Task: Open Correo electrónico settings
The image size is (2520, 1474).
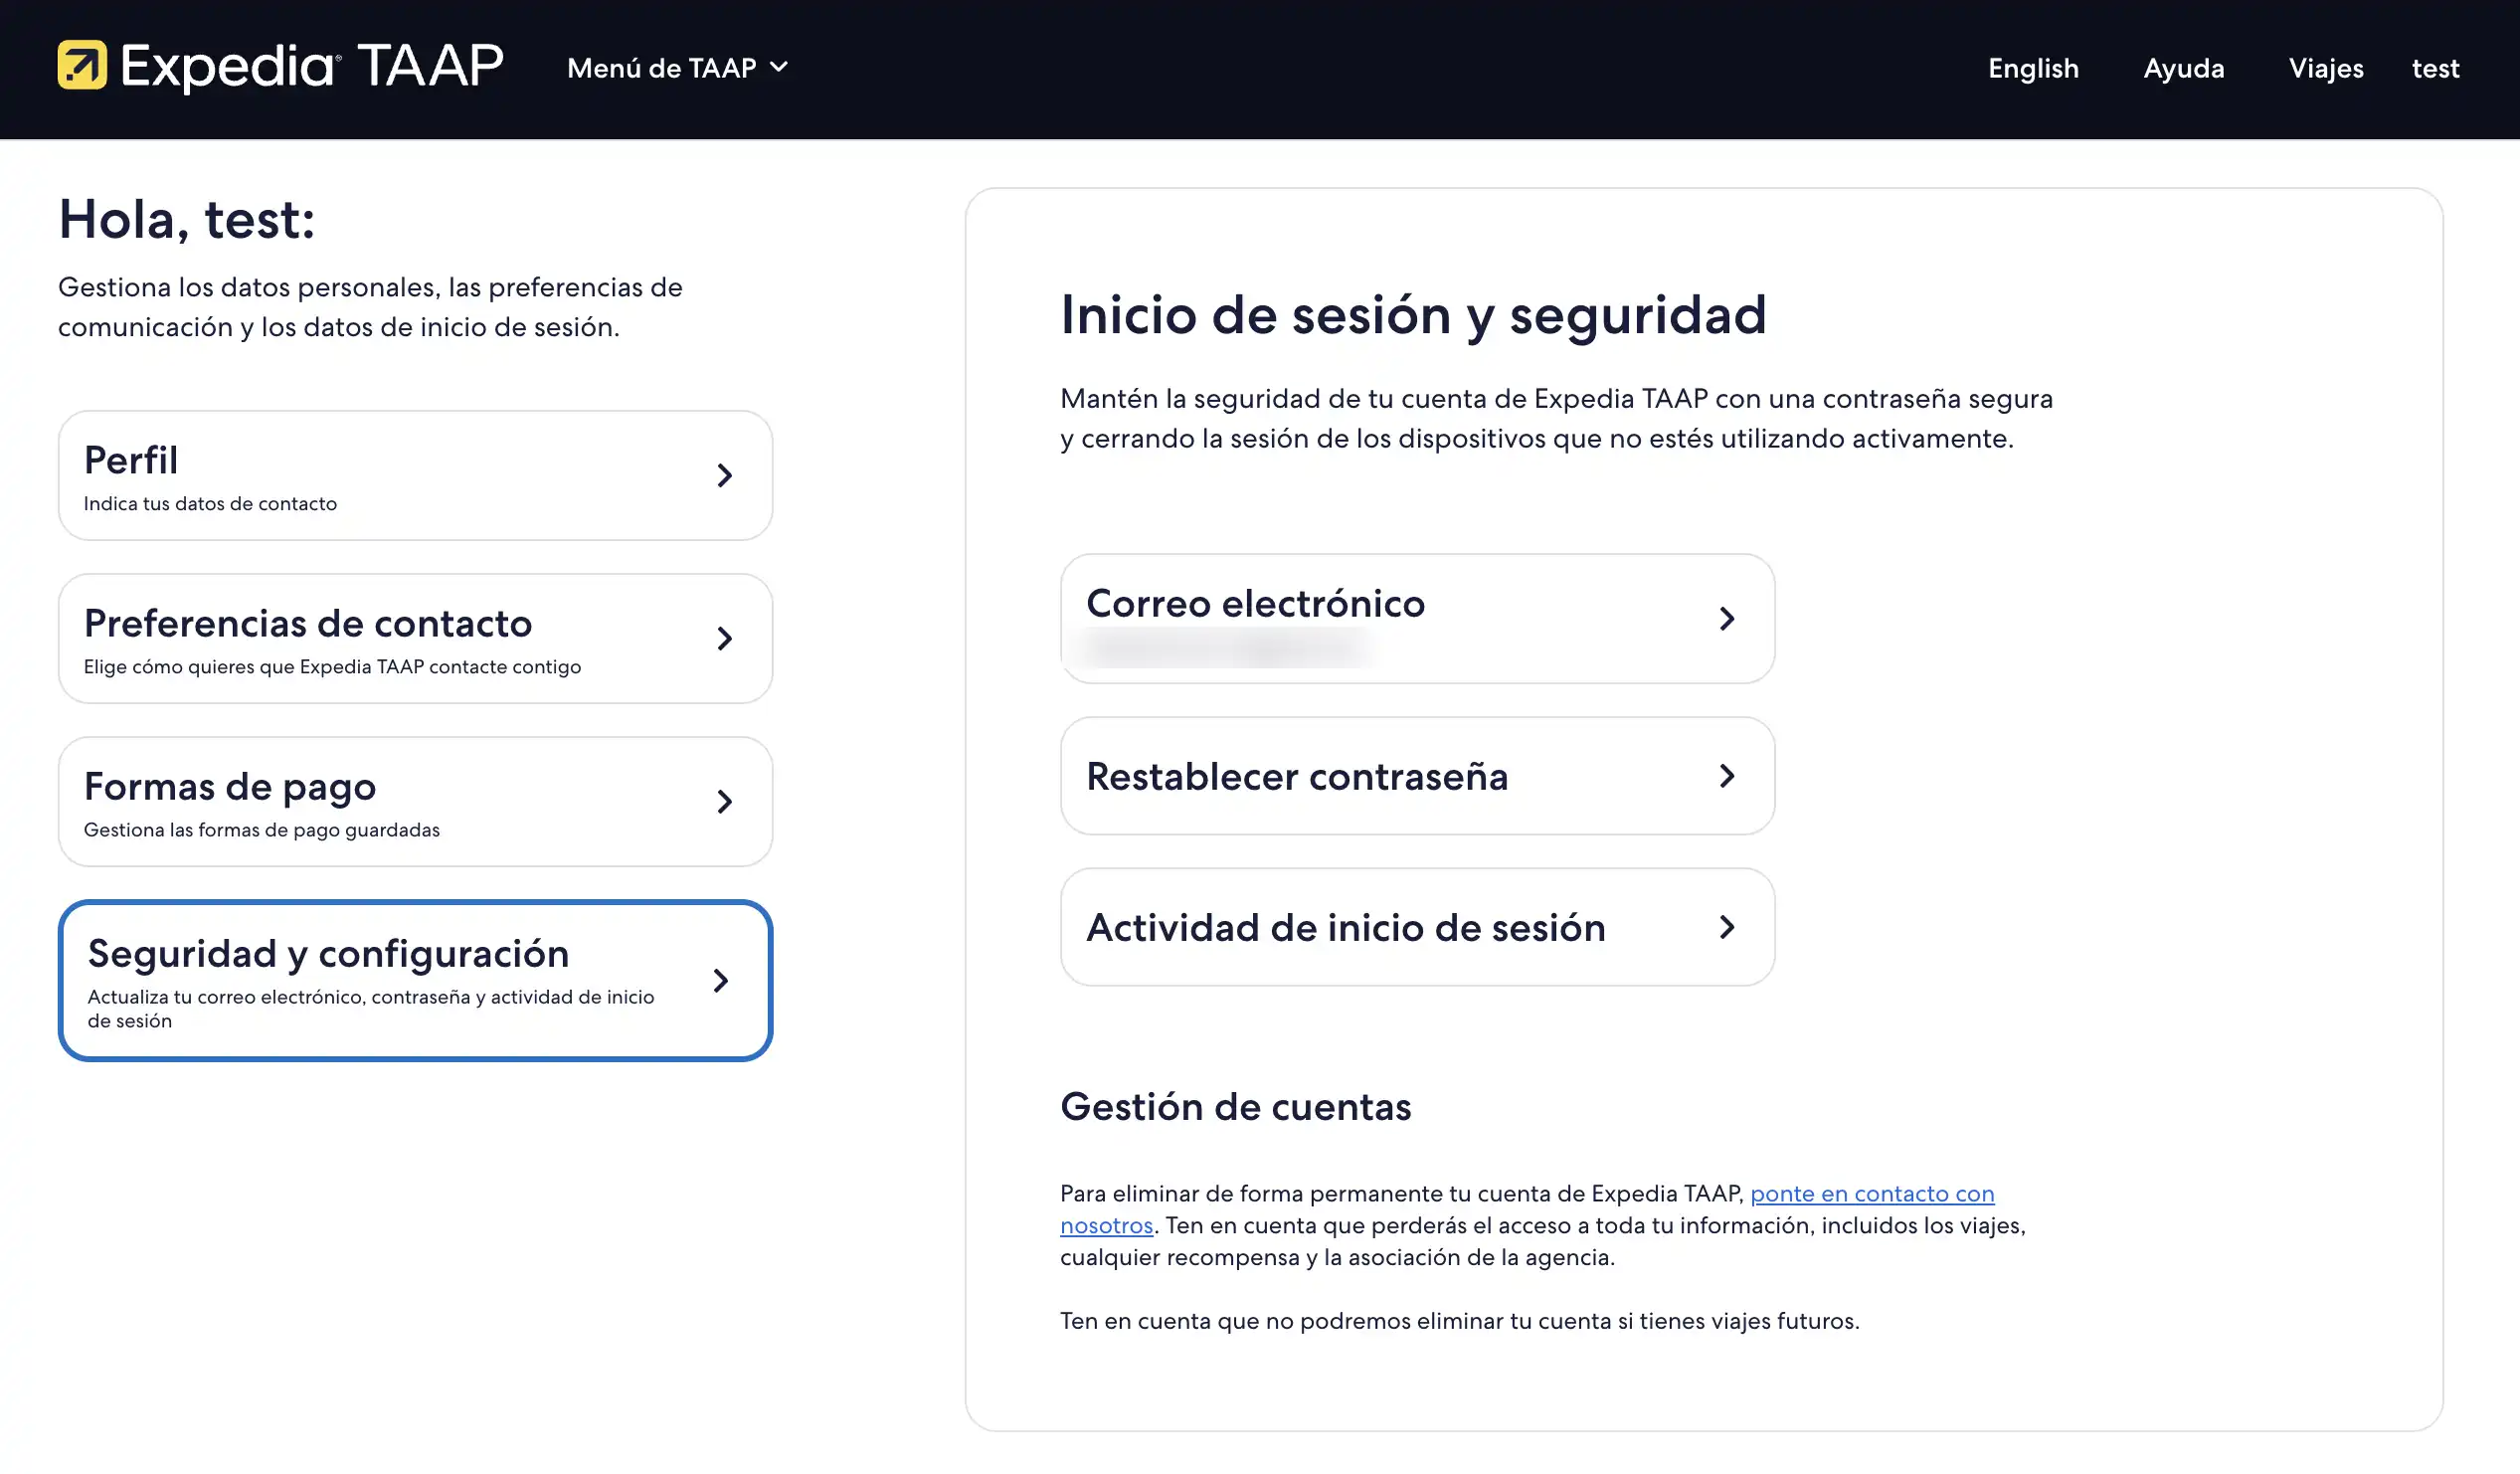Action: pos(1417,618)
